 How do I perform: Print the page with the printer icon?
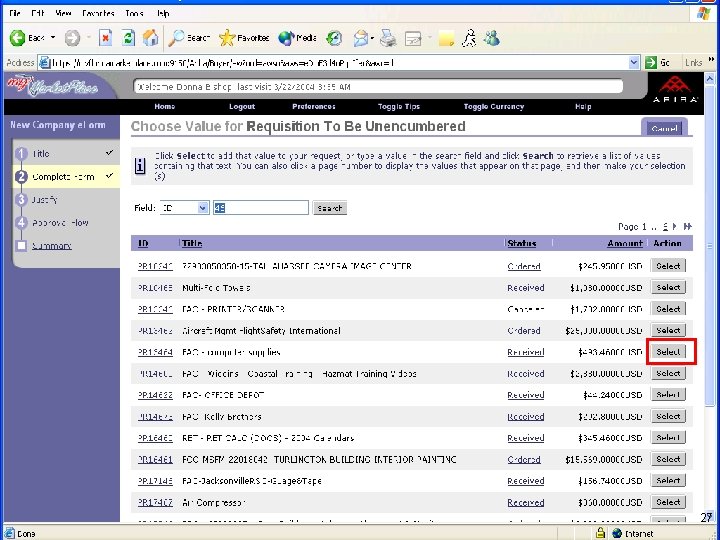point(388,38)
